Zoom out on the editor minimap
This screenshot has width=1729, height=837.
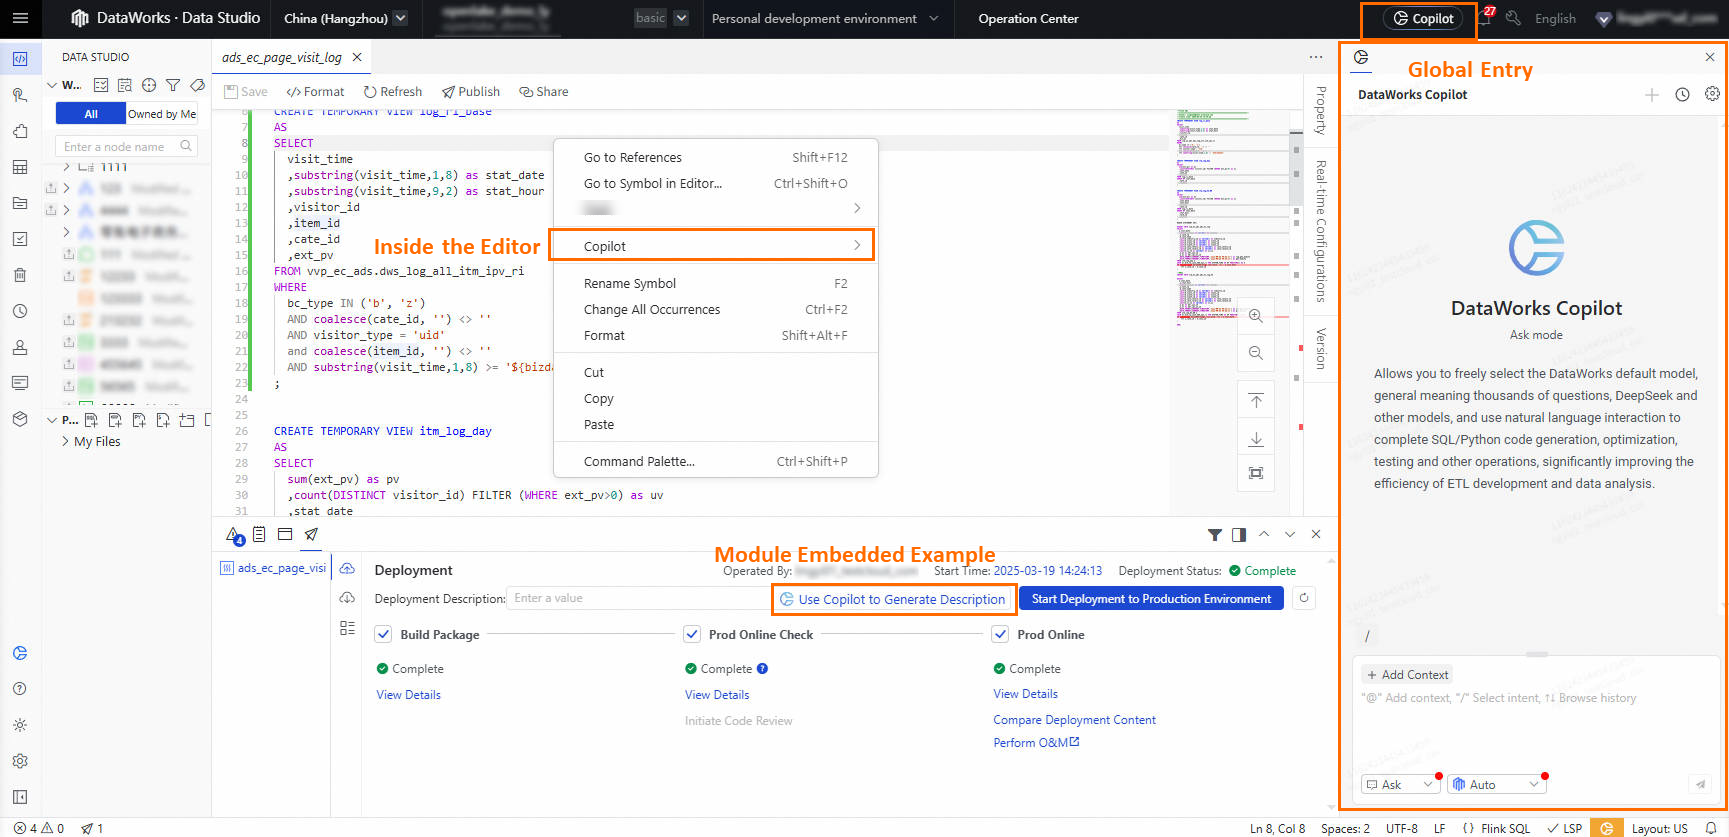[x=1256, y=353]
